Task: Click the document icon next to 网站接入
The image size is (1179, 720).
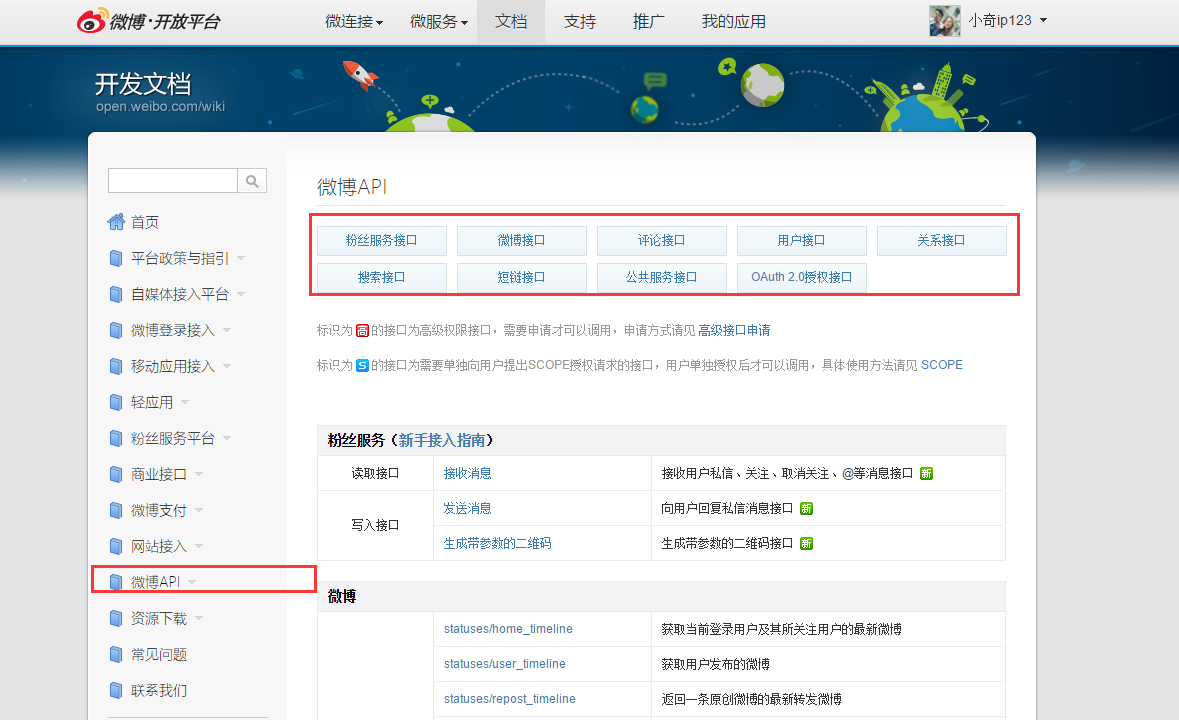Action: pos(116,546)
